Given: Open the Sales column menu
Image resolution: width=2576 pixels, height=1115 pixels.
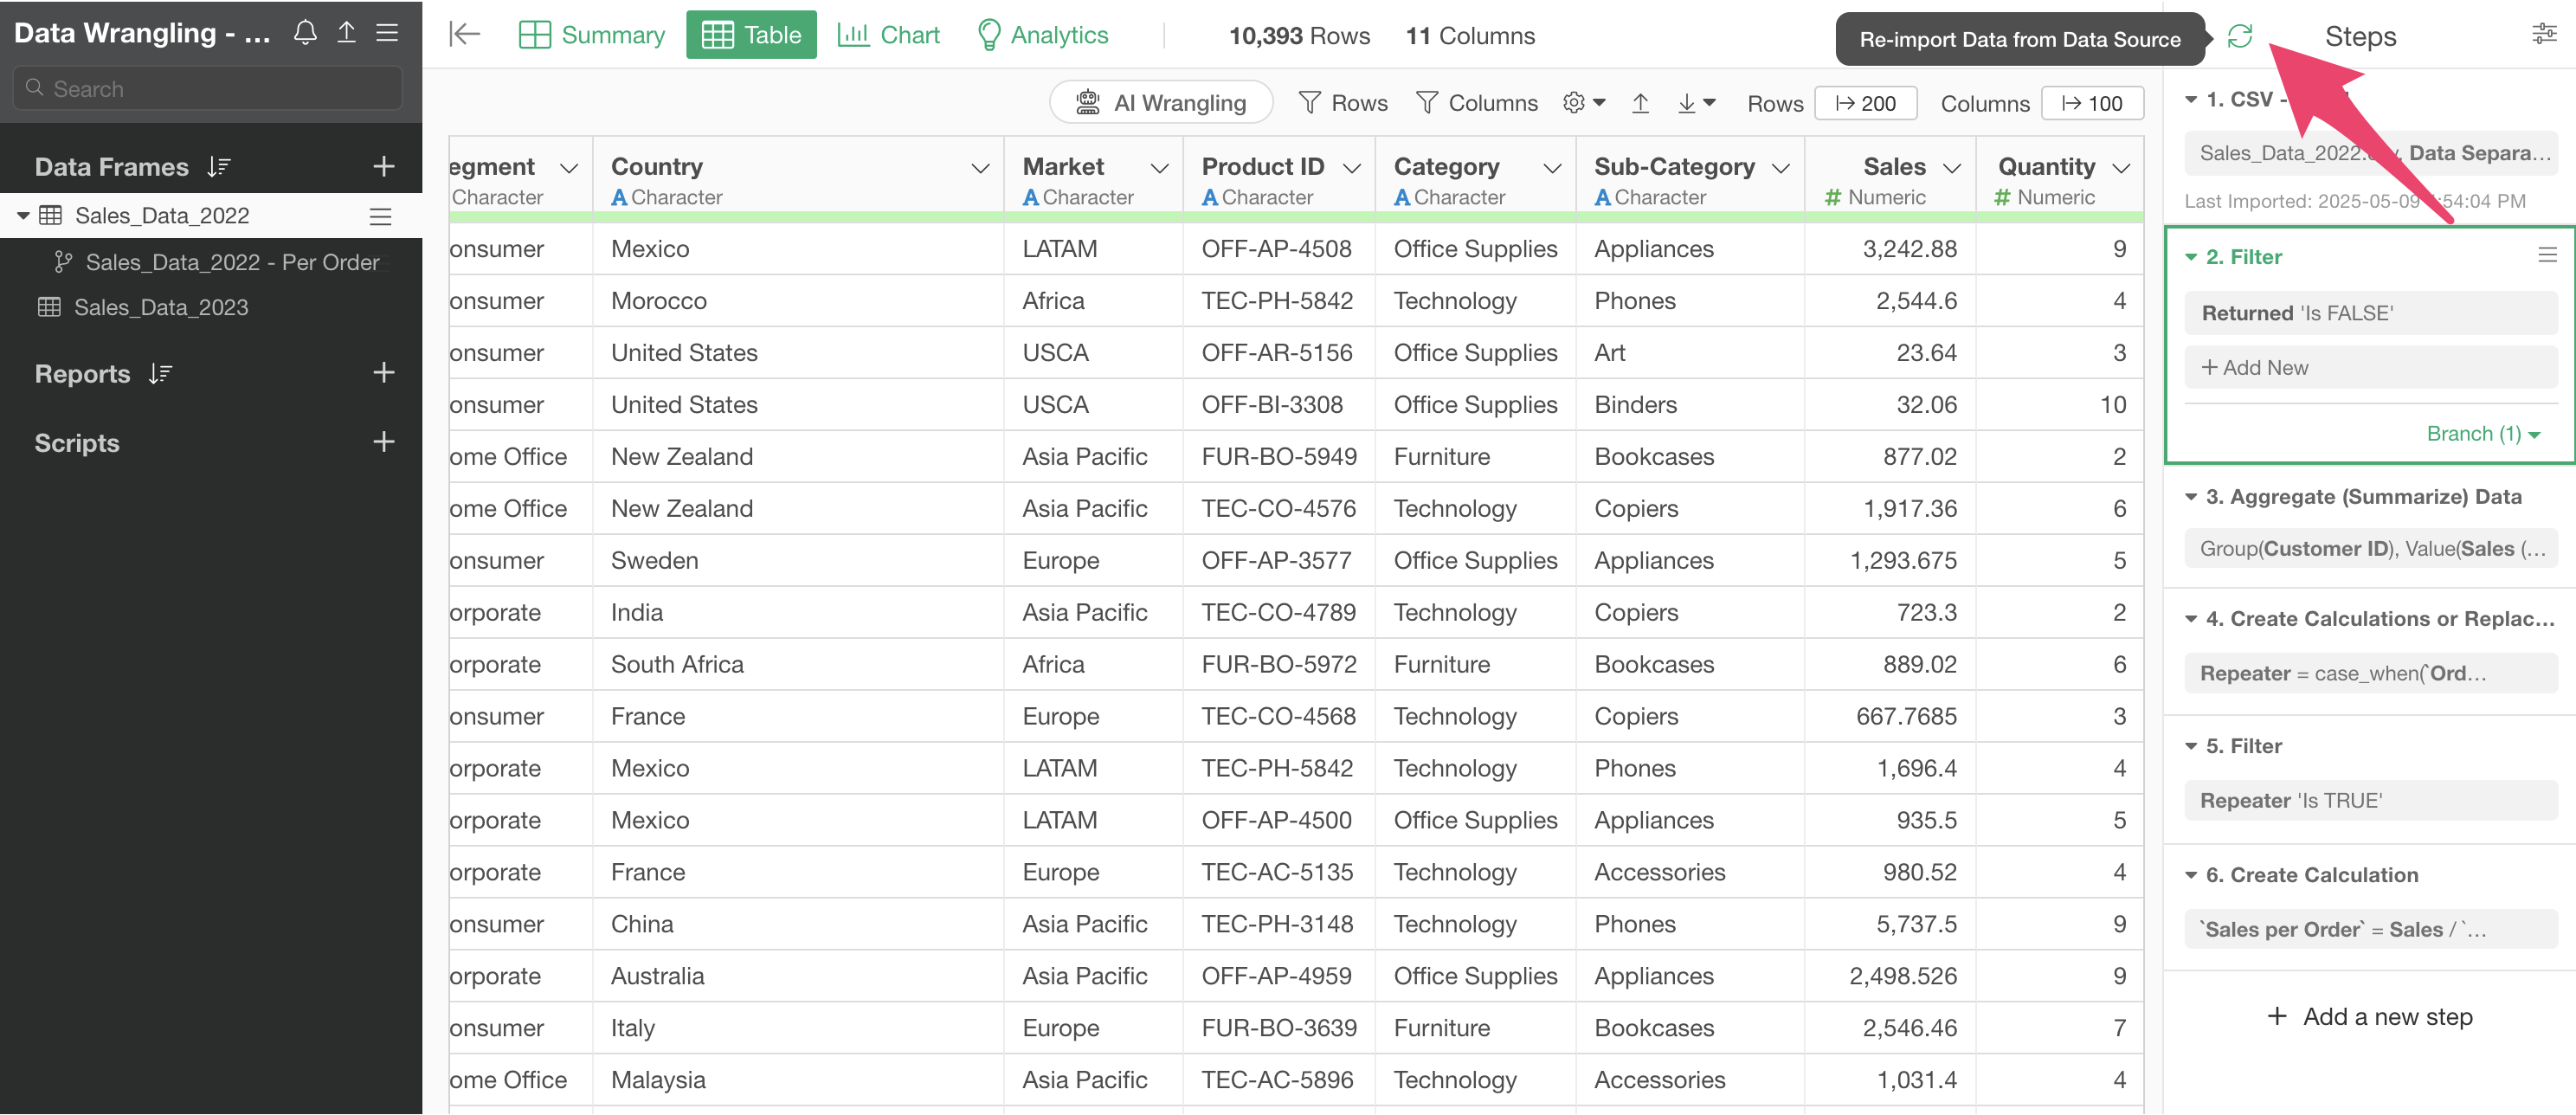Looking at the screenshot, I should point(1952,168).
